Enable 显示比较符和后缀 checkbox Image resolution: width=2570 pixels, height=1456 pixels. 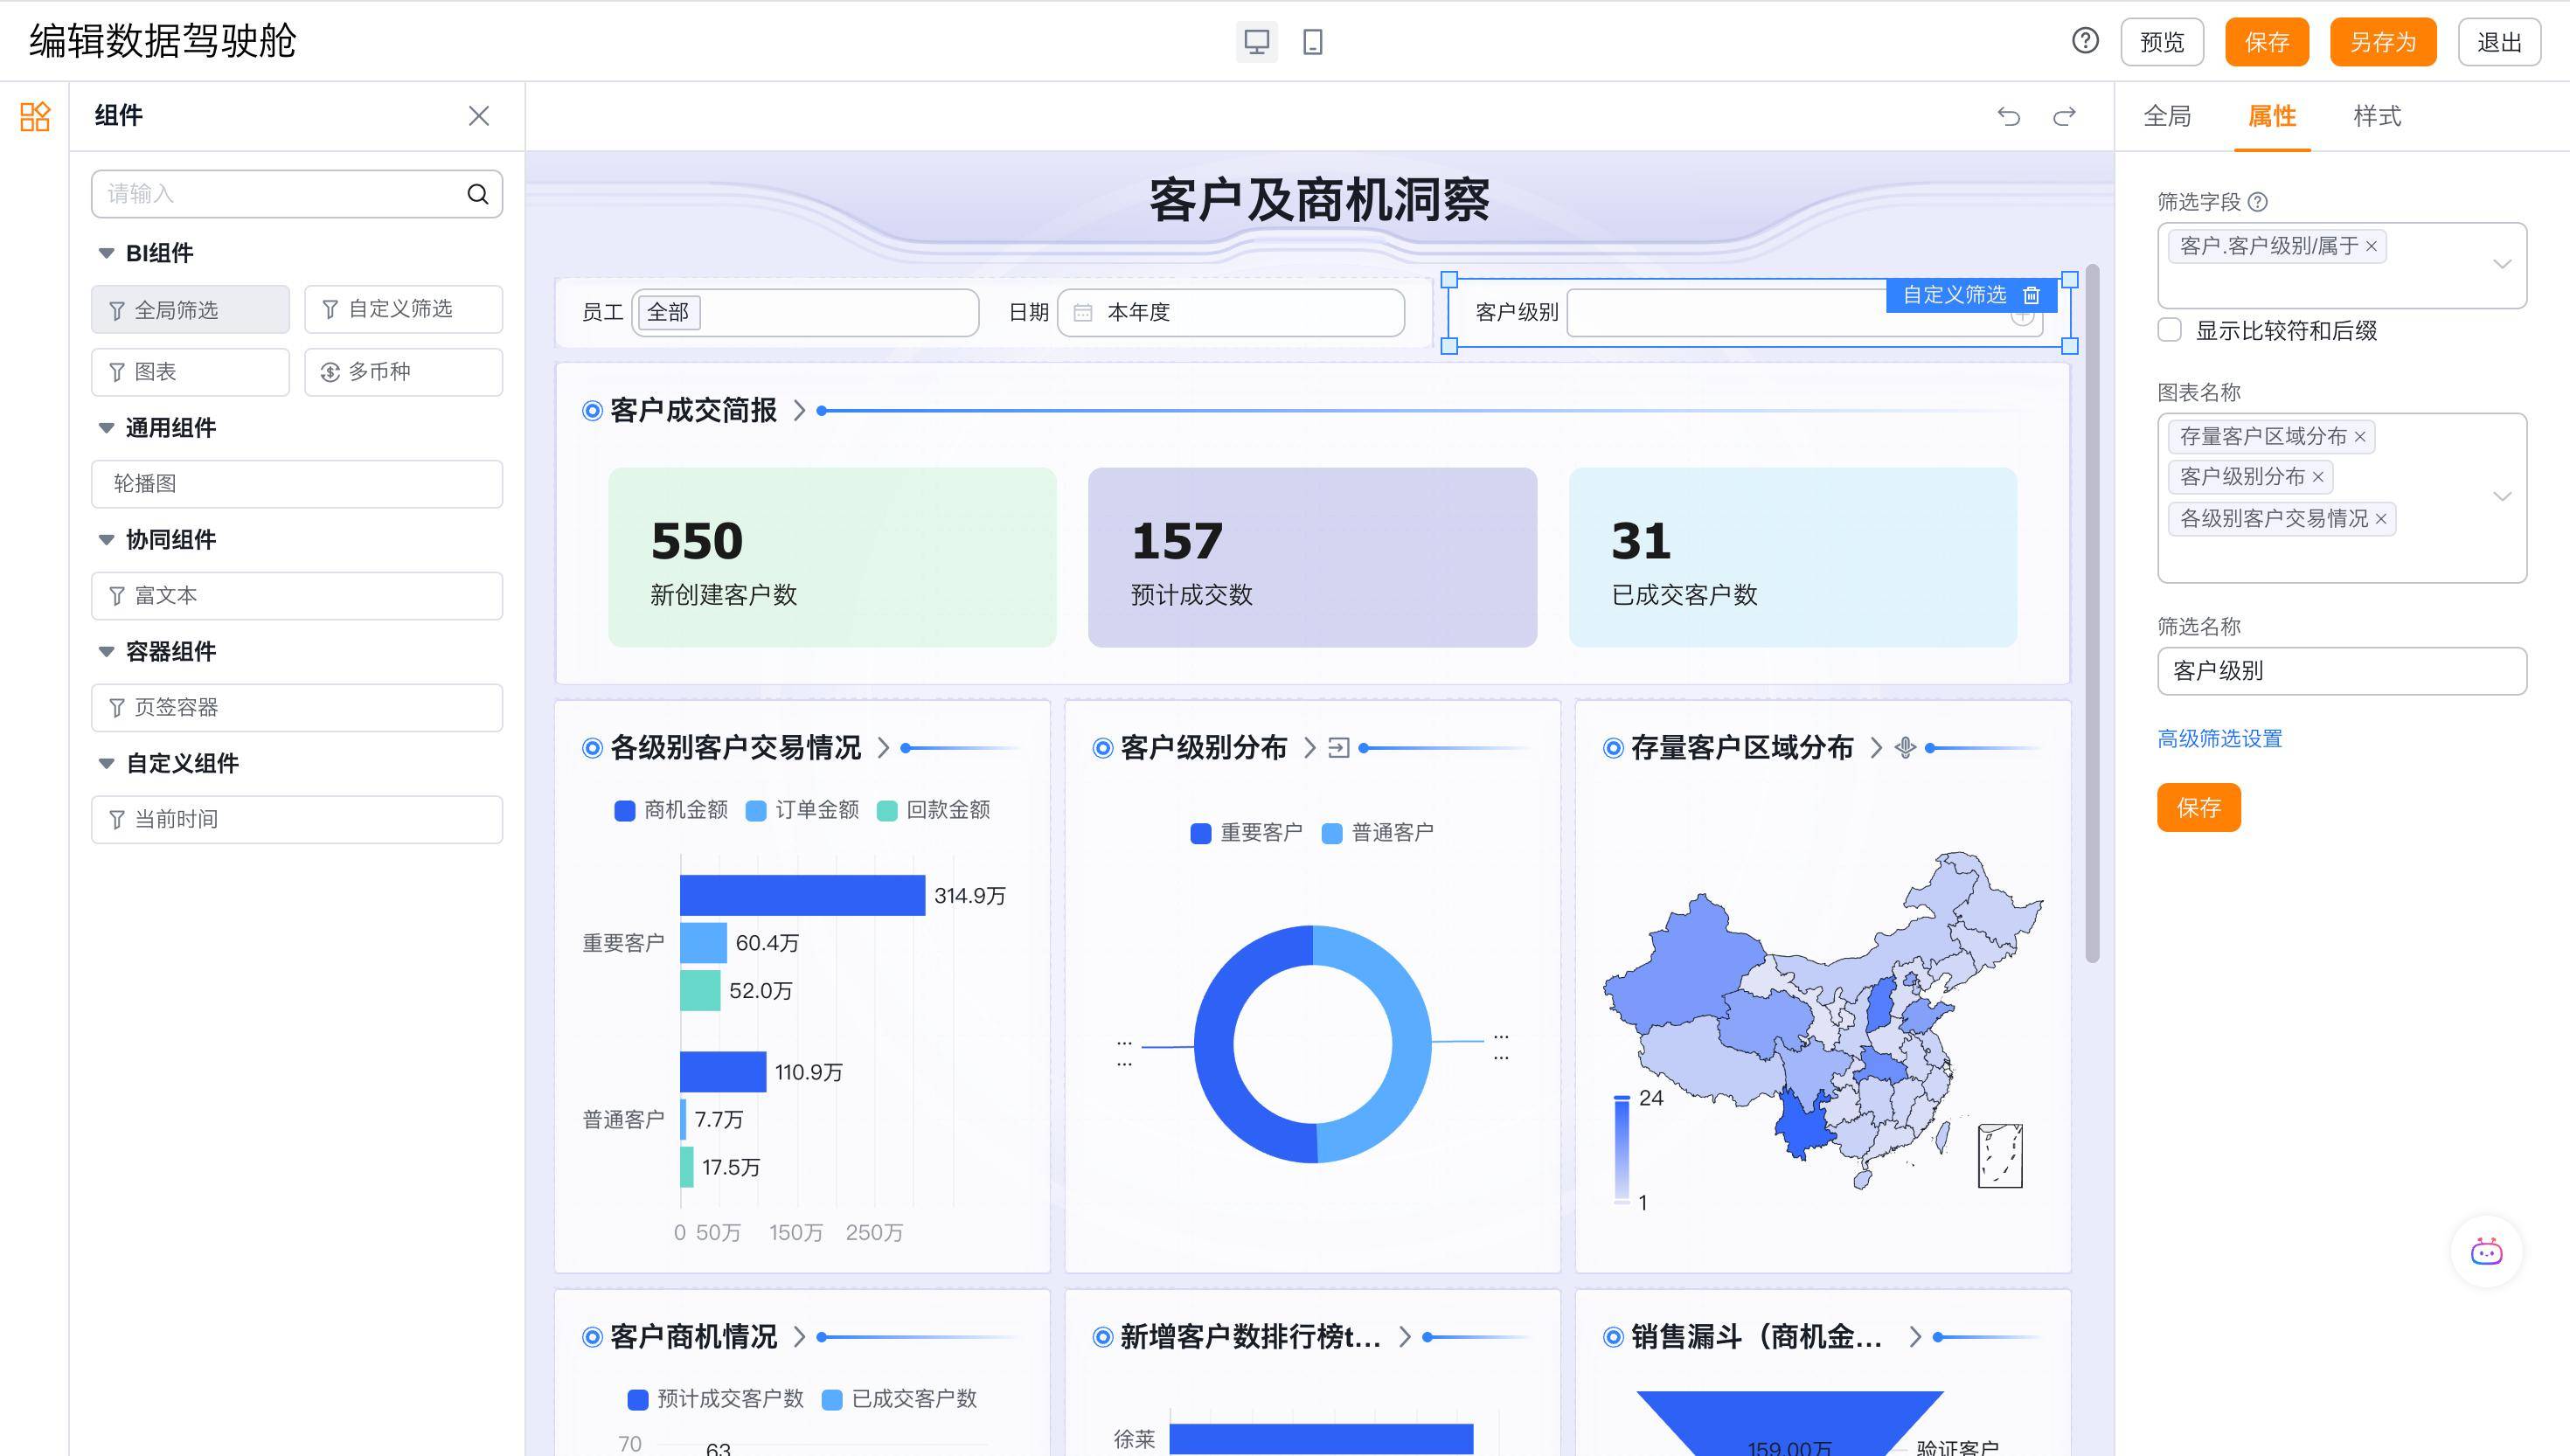tap(2169, 330)
